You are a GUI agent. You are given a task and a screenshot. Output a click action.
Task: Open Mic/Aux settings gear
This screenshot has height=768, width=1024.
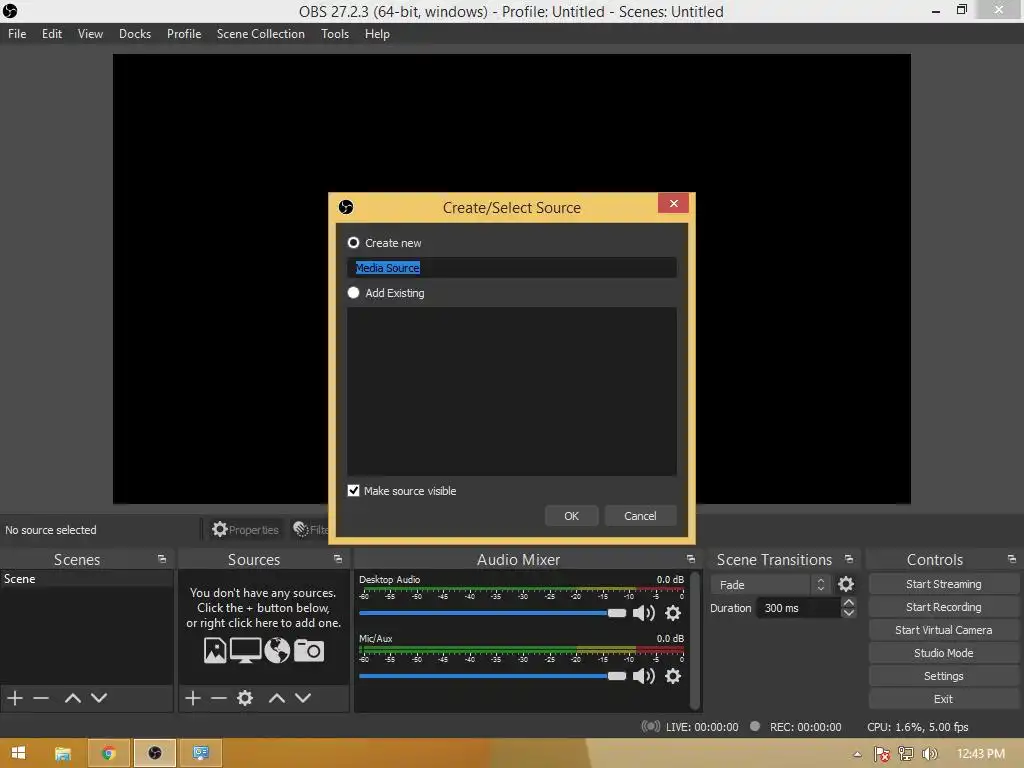click(x=673, y=675)
